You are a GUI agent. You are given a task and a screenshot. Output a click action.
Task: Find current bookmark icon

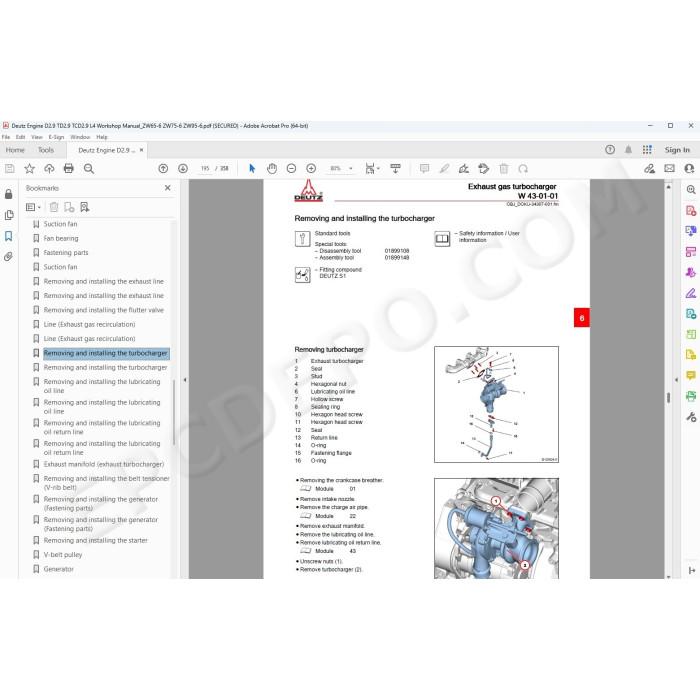point(84,207)
